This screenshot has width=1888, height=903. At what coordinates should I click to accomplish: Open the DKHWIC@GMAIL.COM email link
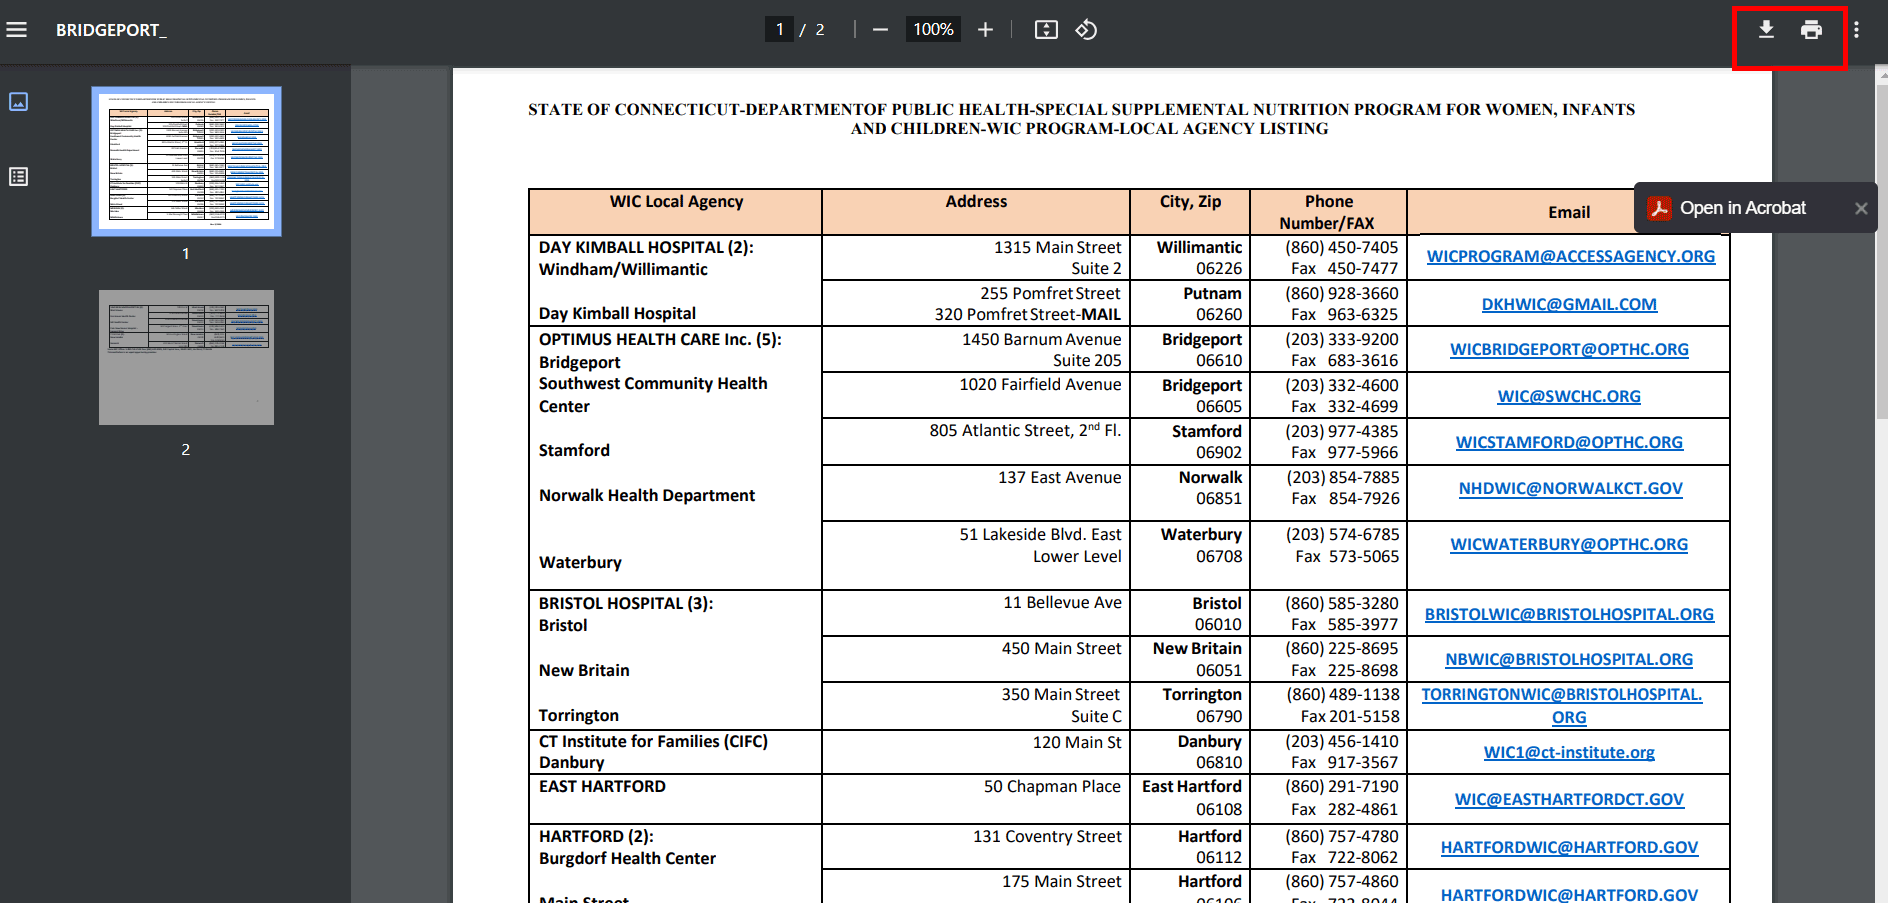[x=1569, y=305]
